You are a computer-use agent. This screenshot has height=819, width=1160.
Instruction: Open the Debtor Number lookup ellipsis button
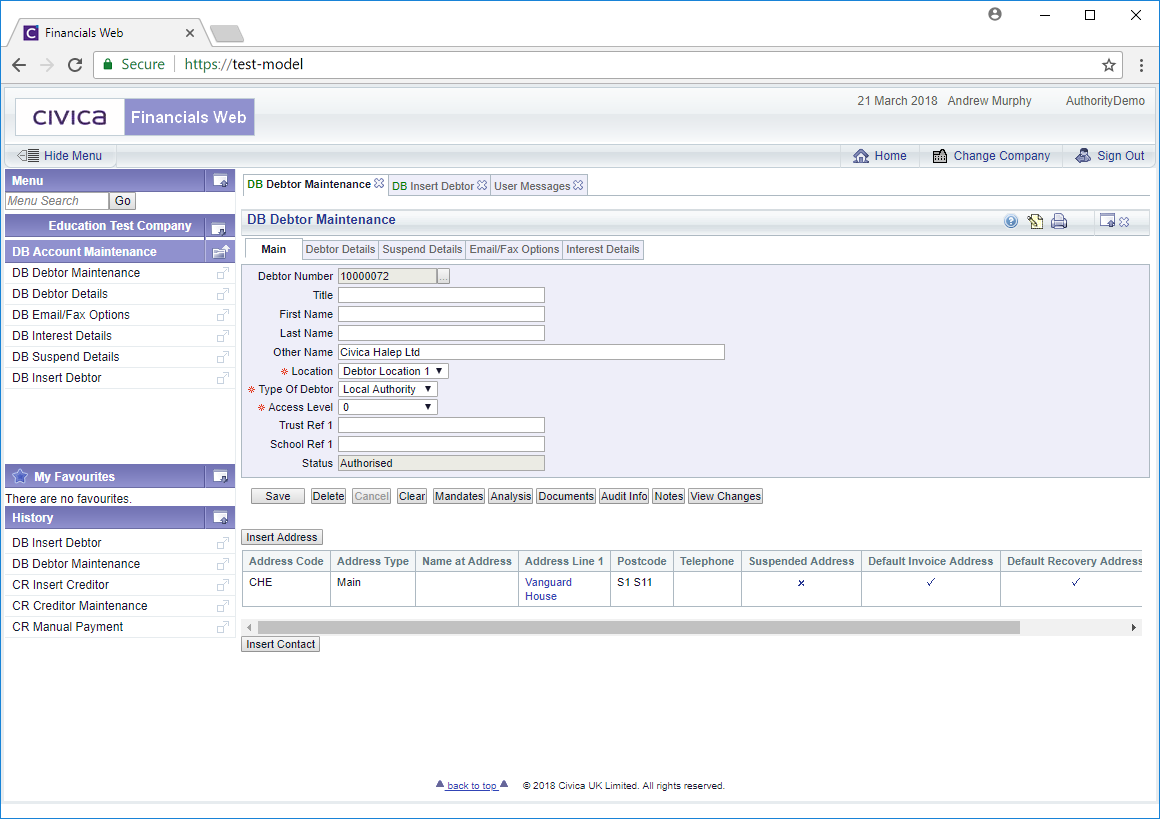tap(443, 277)
